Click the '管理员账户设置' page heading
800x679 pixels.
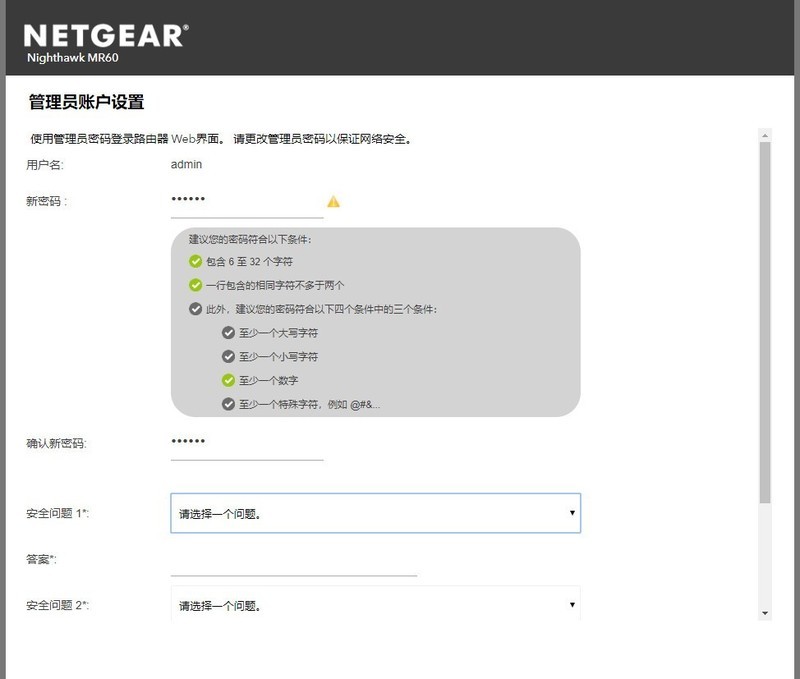(x=86, y=102)
